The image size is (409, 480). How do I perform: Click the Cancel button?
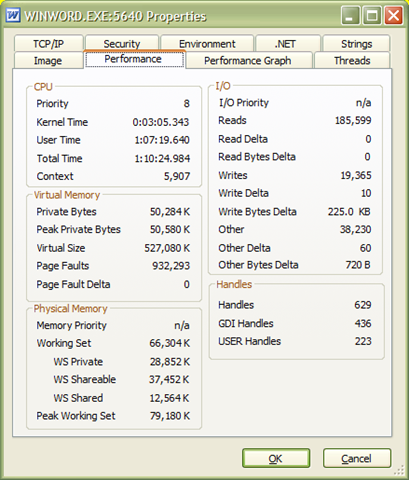point(356,458)
